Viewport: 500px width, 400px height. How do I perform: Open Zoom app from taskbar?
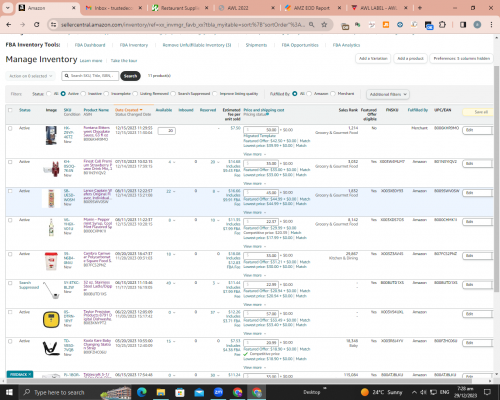pyautogui.click(x=219, y=392)
